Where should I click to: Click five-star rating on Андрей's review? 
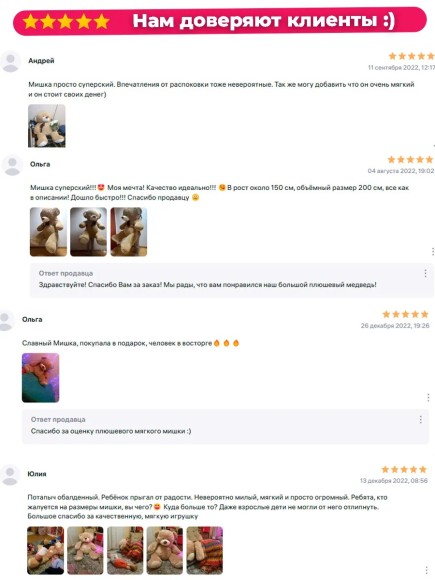[x=411, y=56]
